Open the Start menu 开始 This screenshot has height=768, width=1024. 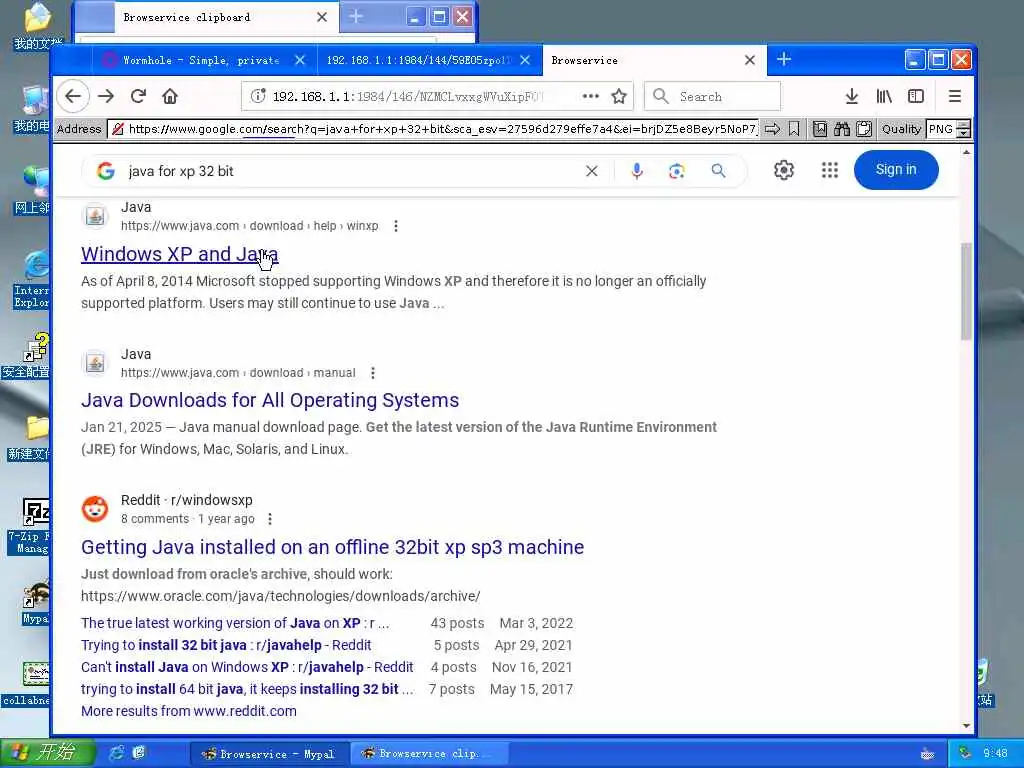coord(47,753)
